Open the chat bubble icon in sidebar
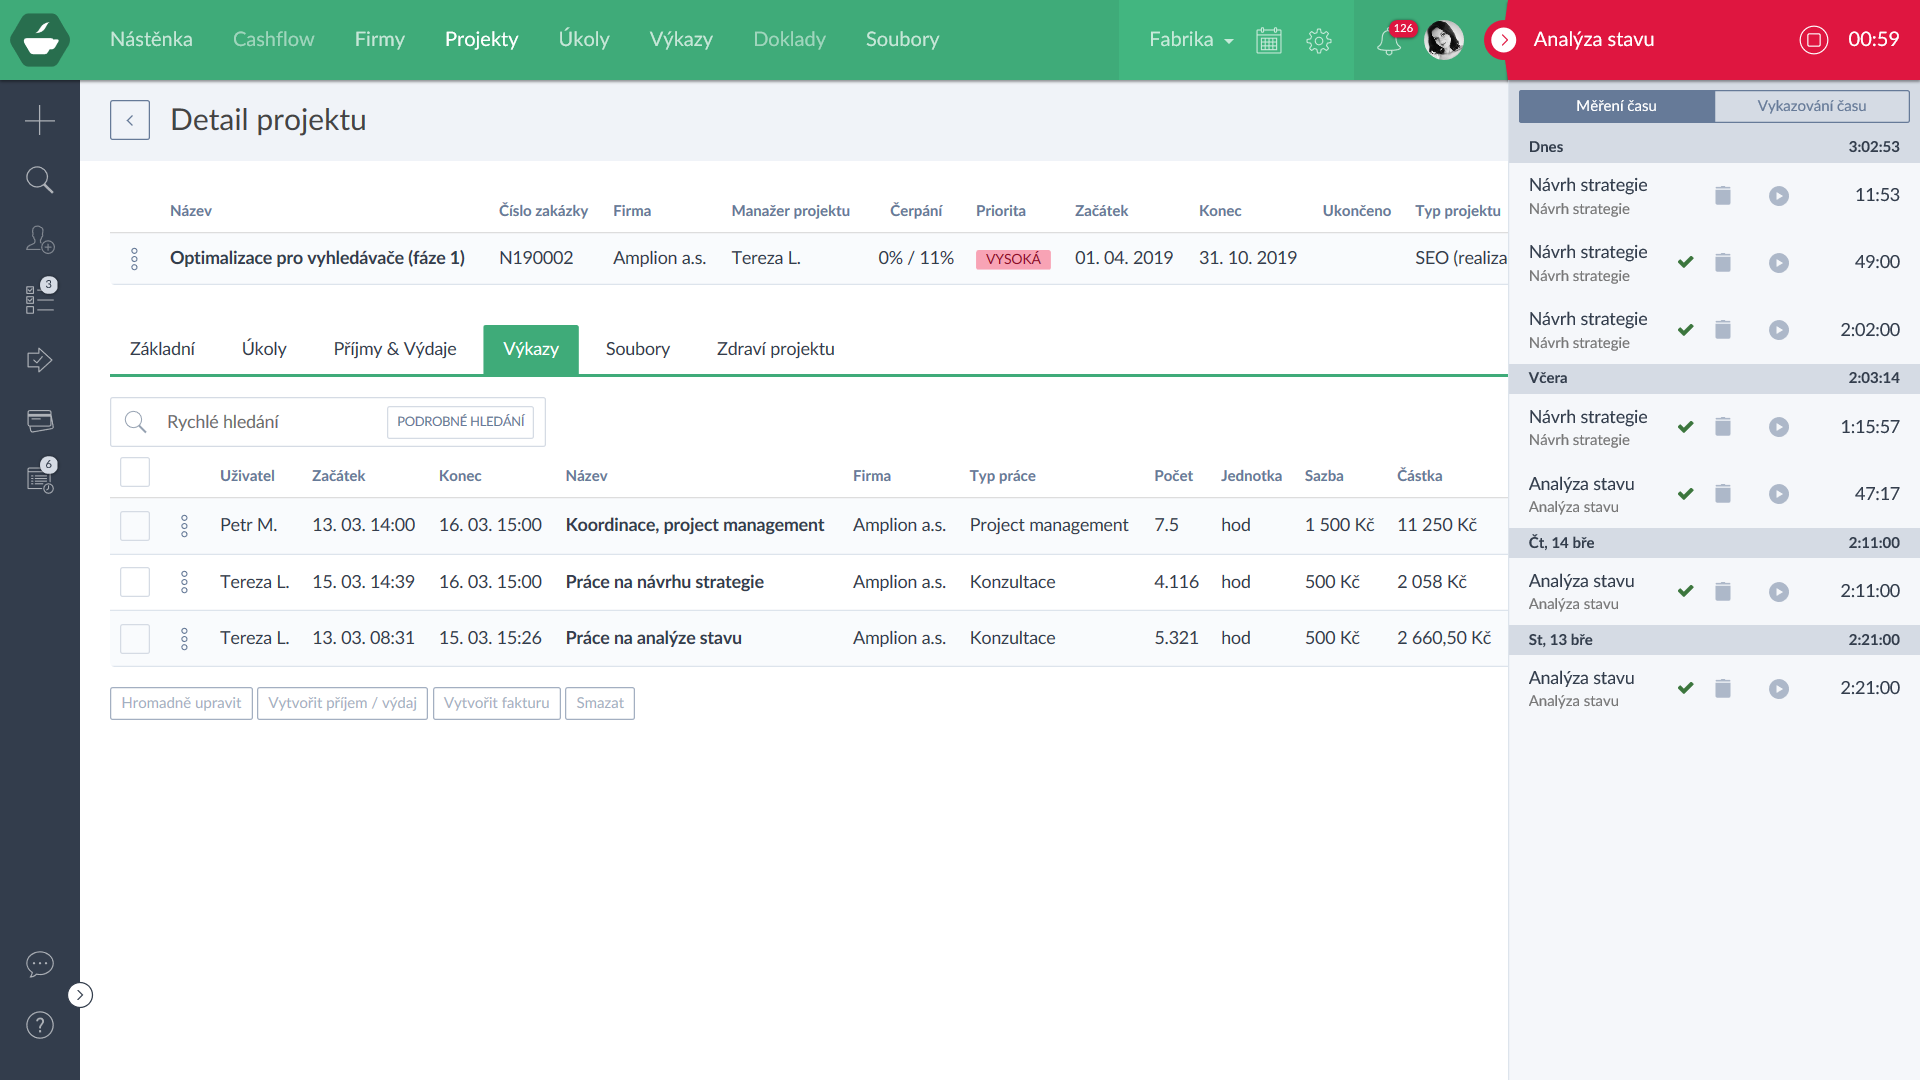The height and width of the screenshot is (1080, 1920). pos(40,964)
